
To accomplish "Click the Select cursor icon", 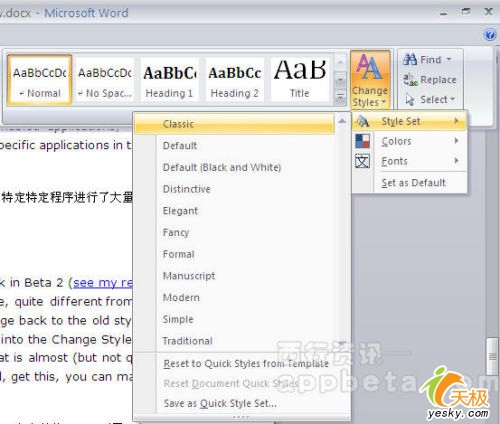I will 410,100.
